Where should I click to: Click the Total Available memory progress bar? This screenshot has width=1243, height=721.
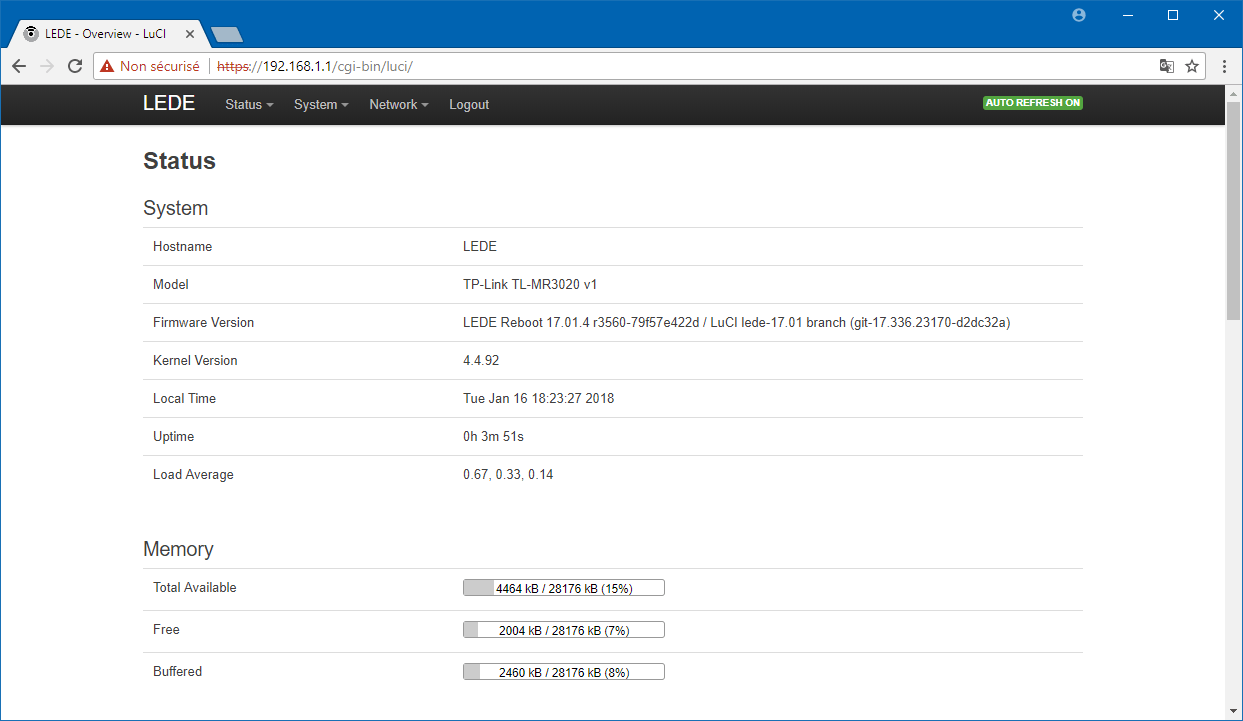coord(564,588)
